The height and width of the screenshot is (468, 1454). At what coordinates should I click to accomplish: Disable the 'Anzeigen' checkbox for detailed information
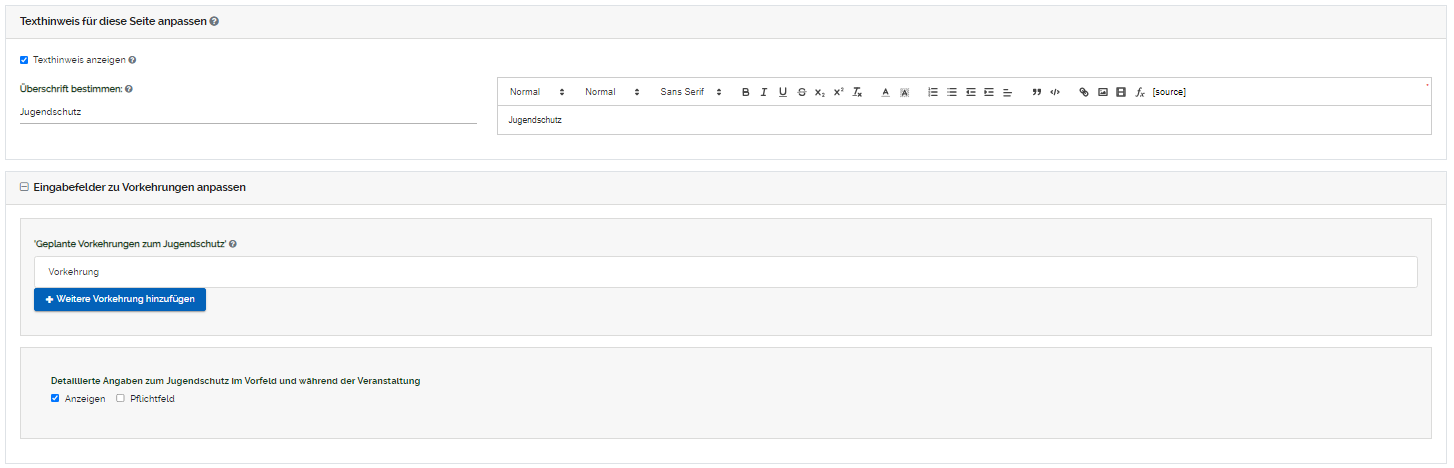(55, 399)
